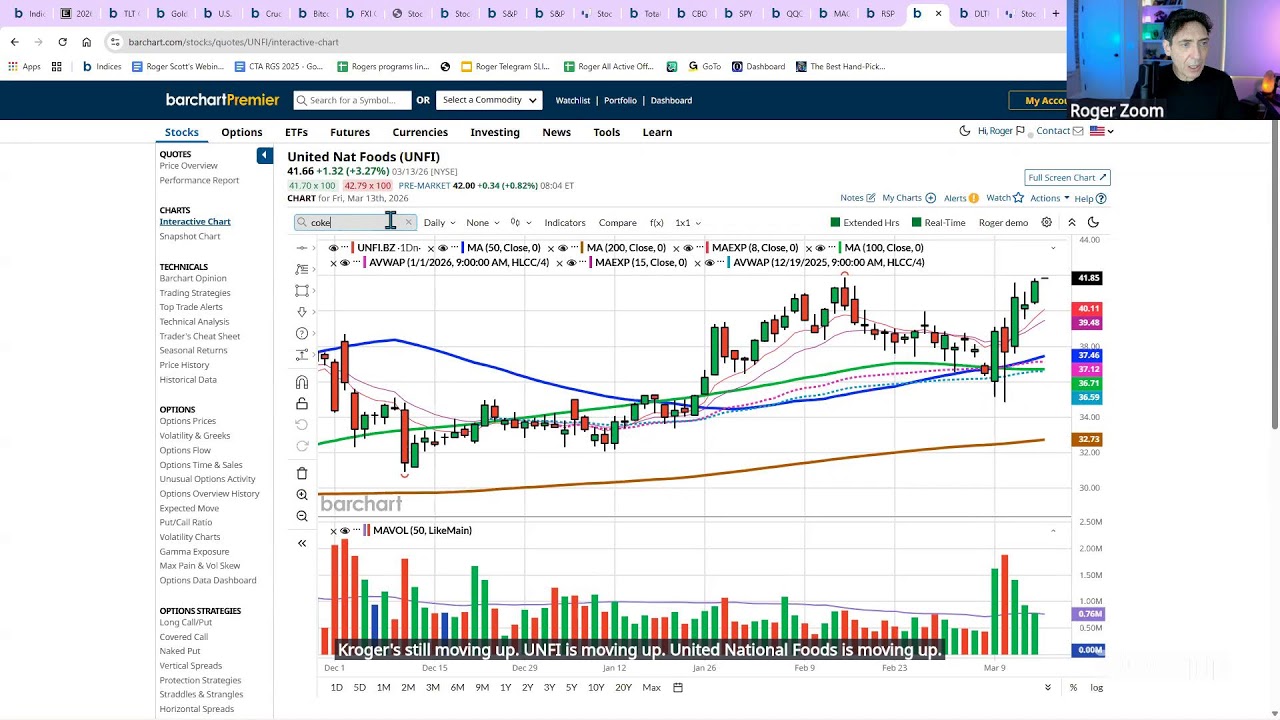This screenshot has height=720, width=1280.
Task: Zoom out of the chart
Action: coord(302,516)
